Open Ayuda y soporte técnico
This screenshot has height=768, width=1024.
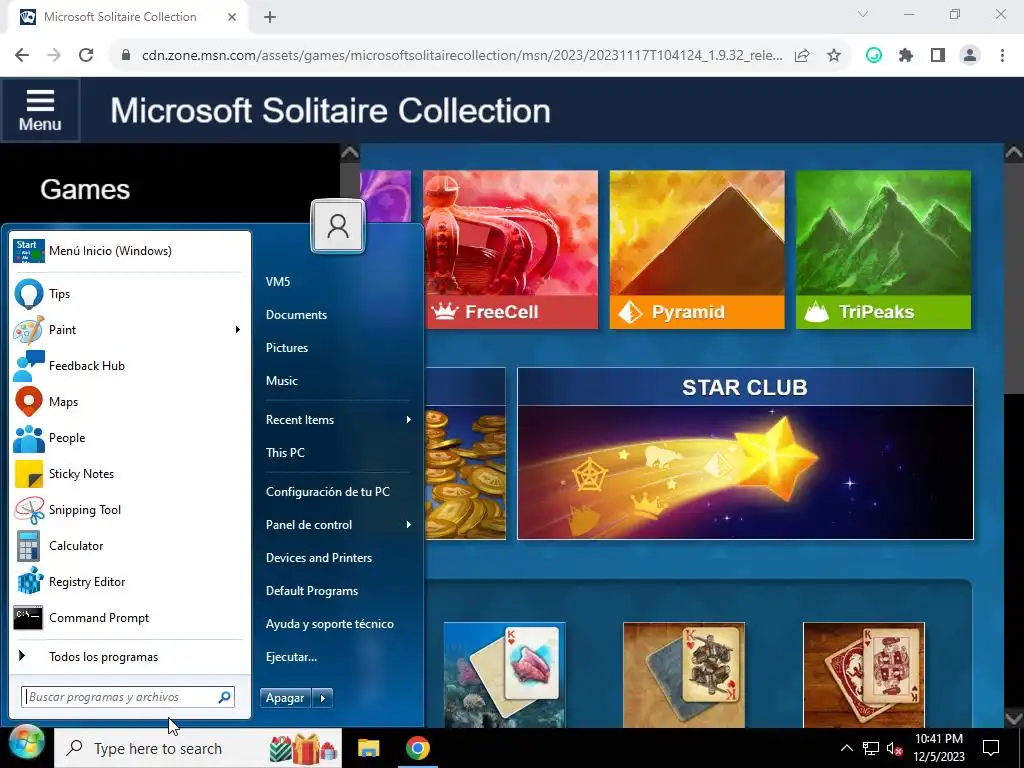(330, 624)
